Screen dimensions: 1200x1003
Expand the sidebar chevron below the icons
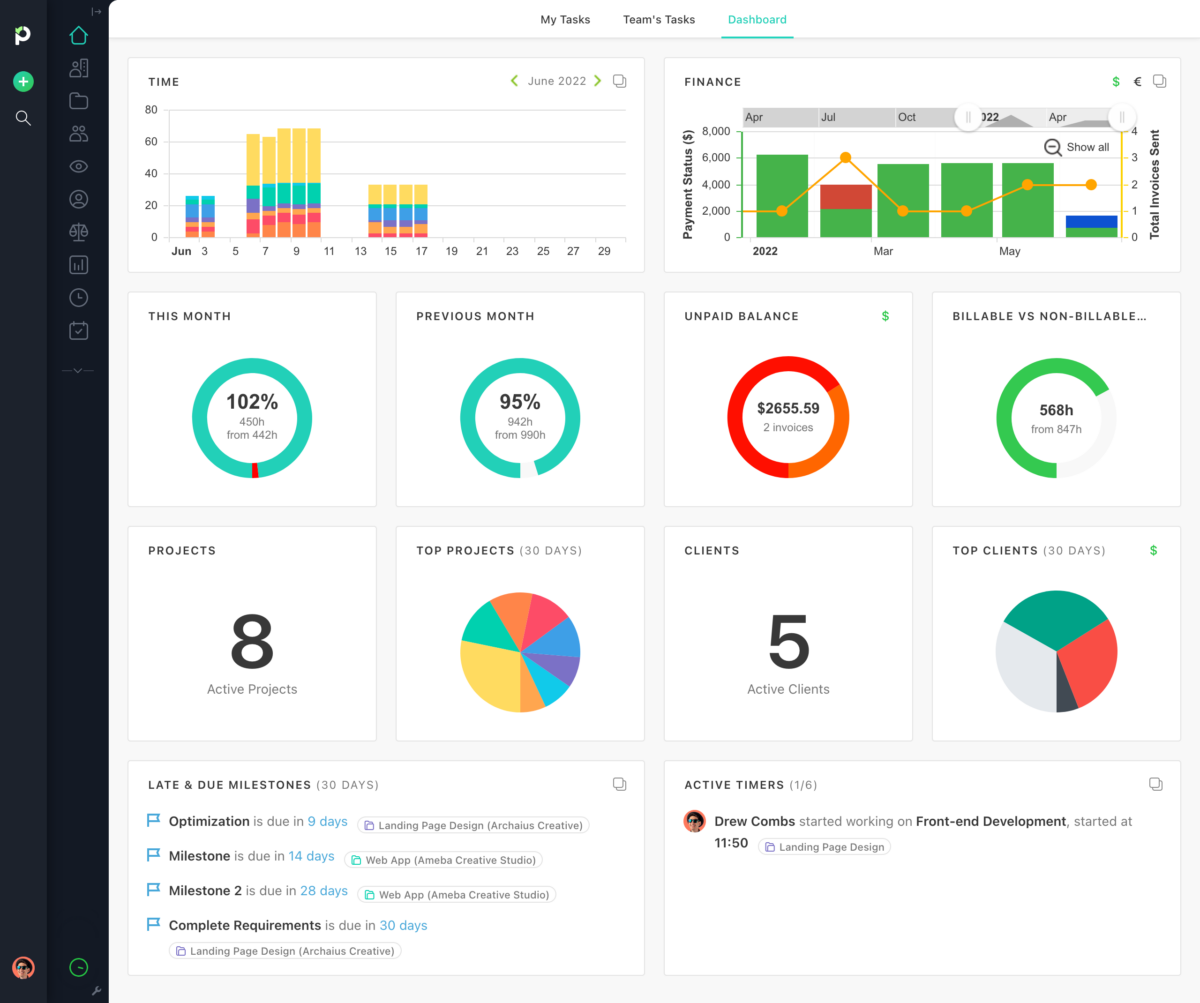(x=78, y=370)
